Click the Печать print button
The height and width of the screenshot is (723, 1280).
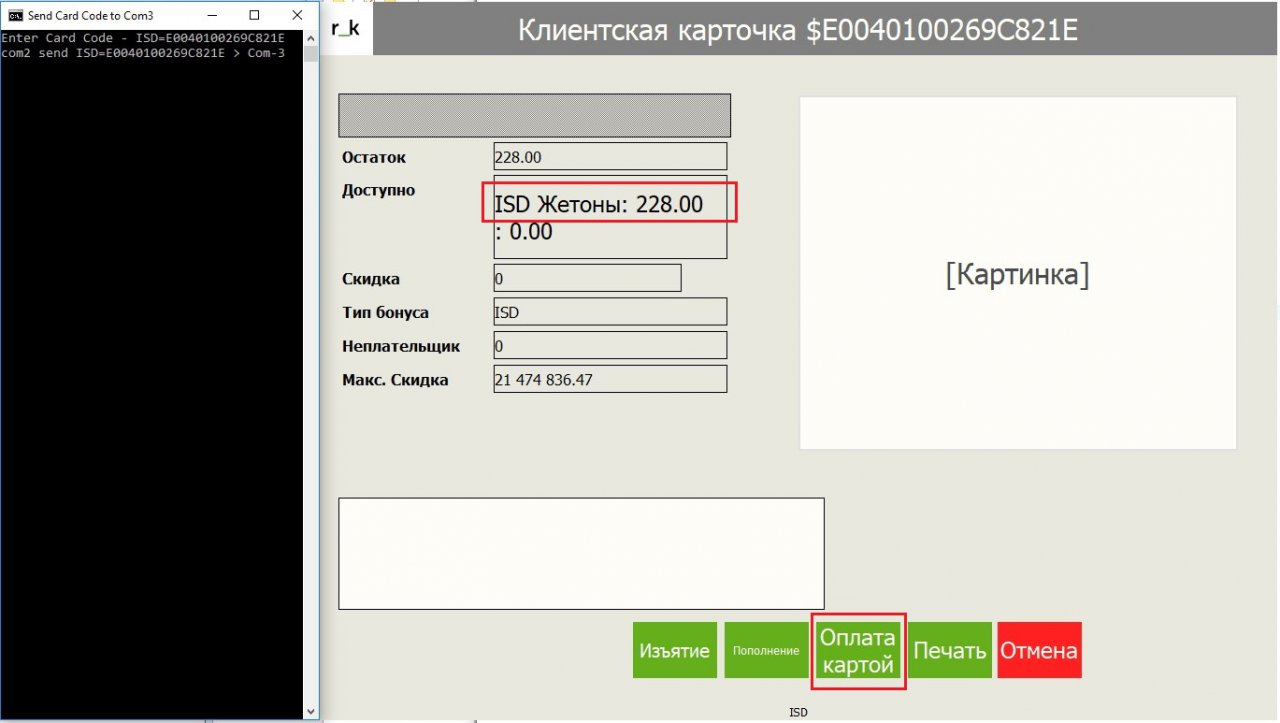pos(949,650)
